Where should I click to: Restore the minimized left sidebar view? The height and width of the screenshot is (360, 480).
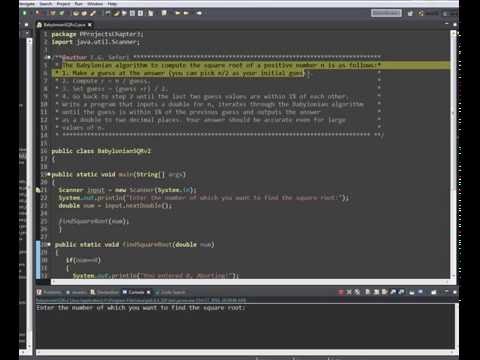[26, 25]
